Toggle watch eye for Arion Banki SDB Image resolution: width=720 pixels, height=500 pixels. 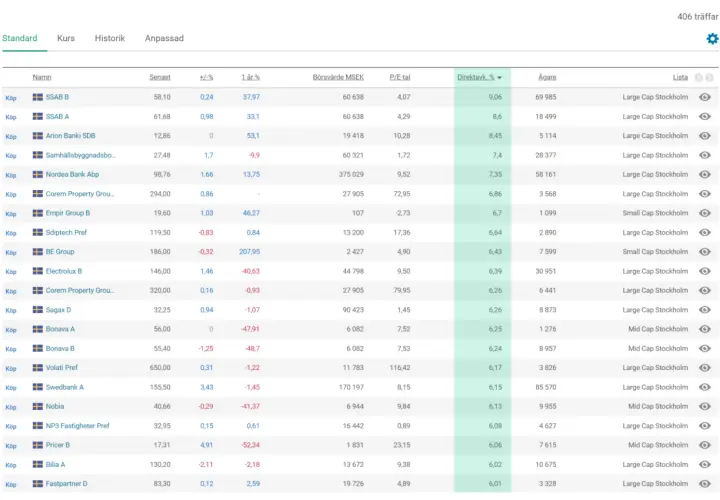pos(705,136)
